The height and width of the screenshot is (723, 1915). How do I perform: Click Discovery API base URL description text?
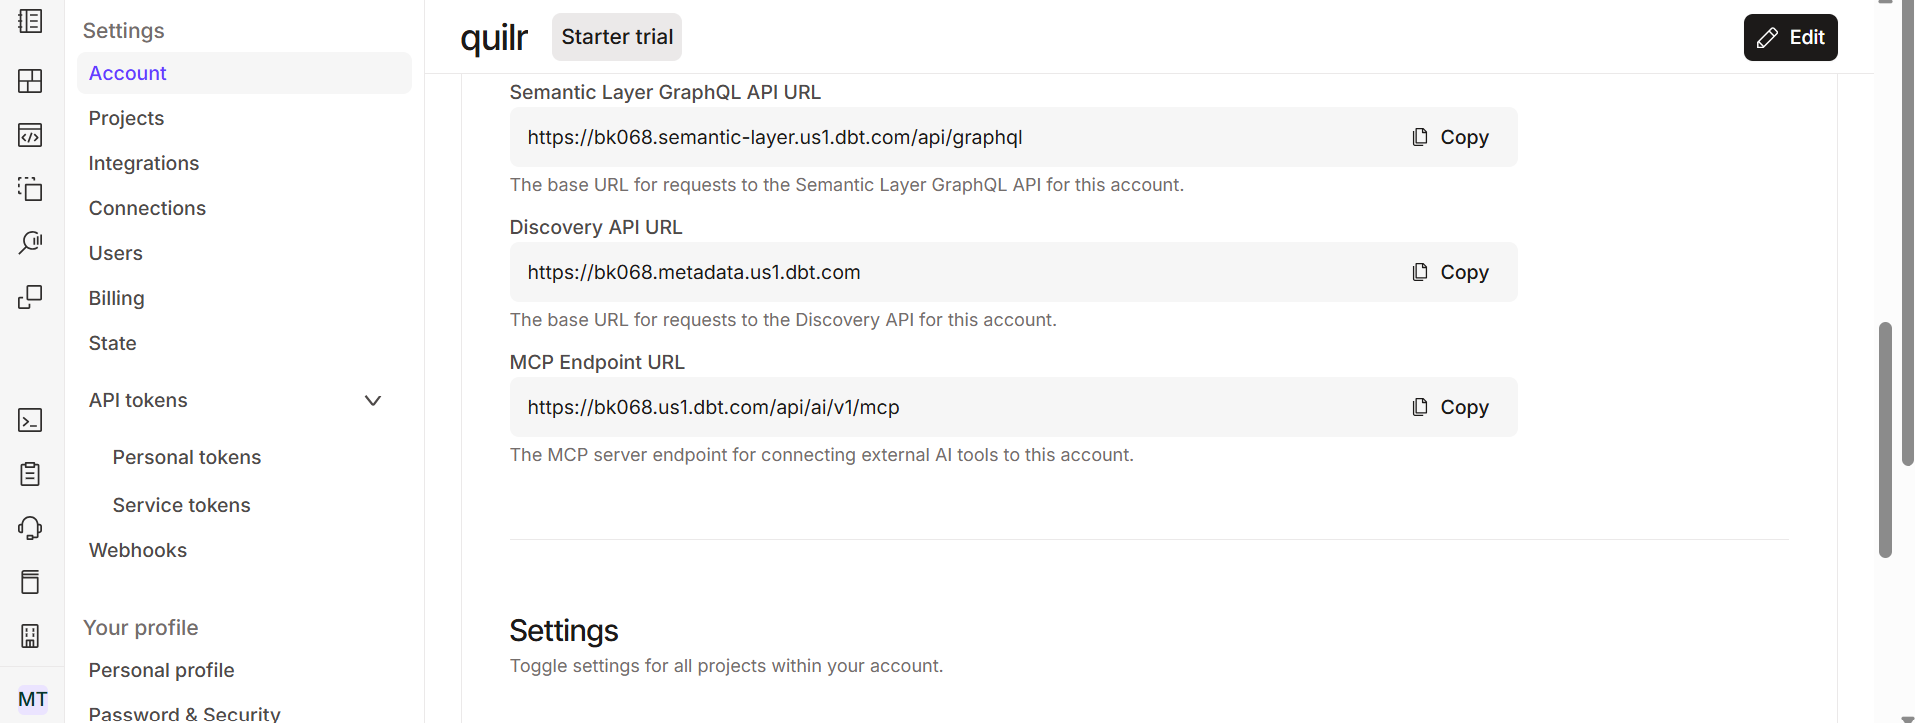coord(783,320)
